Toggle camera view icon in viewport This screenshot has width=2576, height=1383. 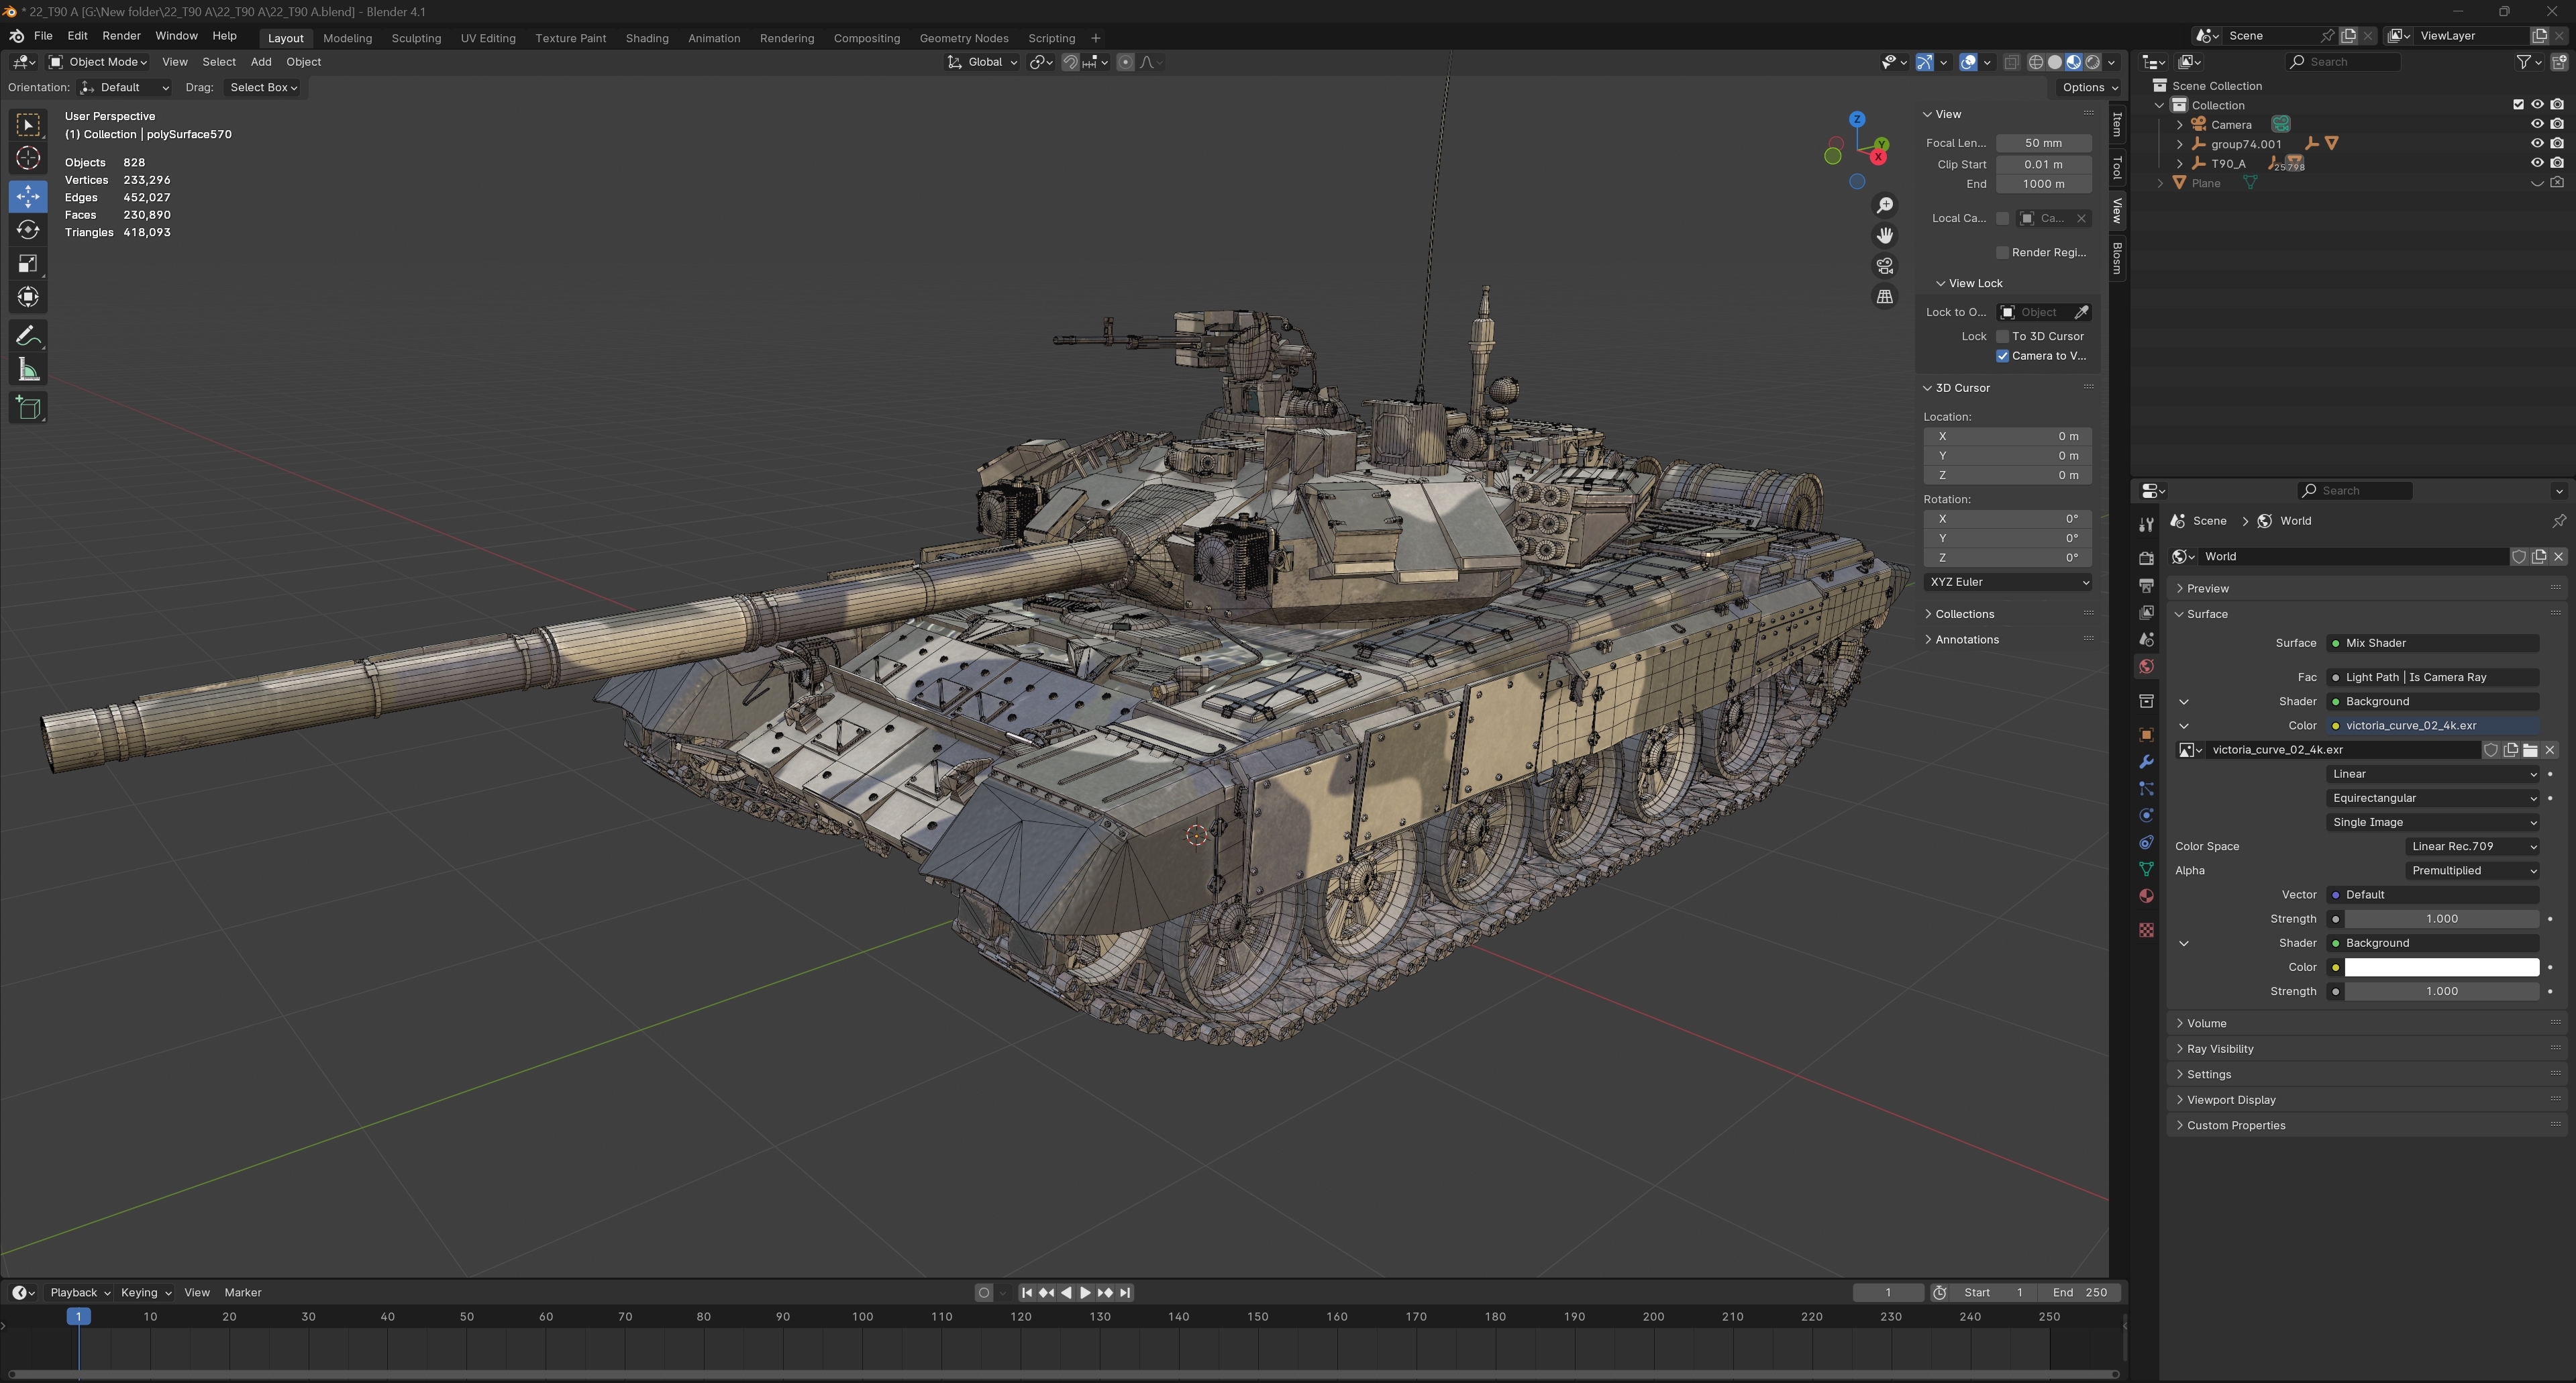pyautogui.click(x=1884, y=266)
